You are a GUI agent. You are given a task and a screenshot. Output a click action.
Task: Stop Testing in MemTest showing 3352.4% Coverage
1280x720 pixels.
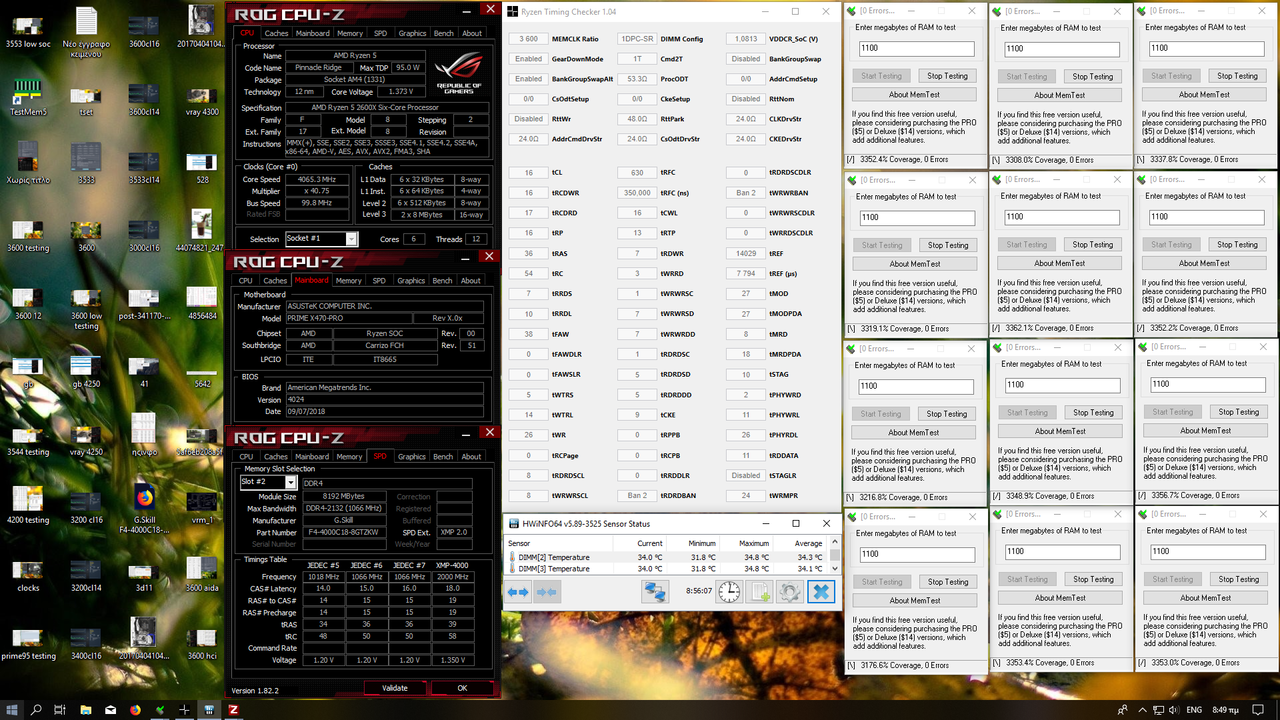pos(947,76)
